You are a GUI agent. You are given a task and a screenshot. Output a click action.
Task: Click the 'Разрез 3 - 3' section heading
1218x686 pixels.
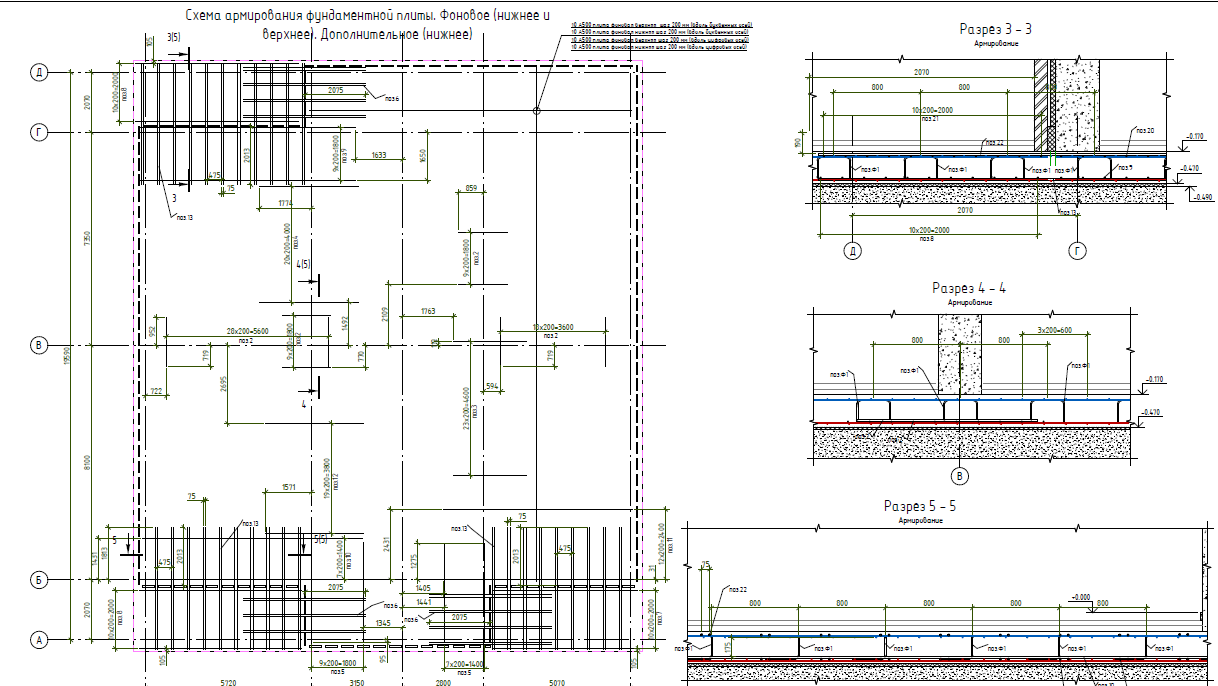click(x=995, y=28)
